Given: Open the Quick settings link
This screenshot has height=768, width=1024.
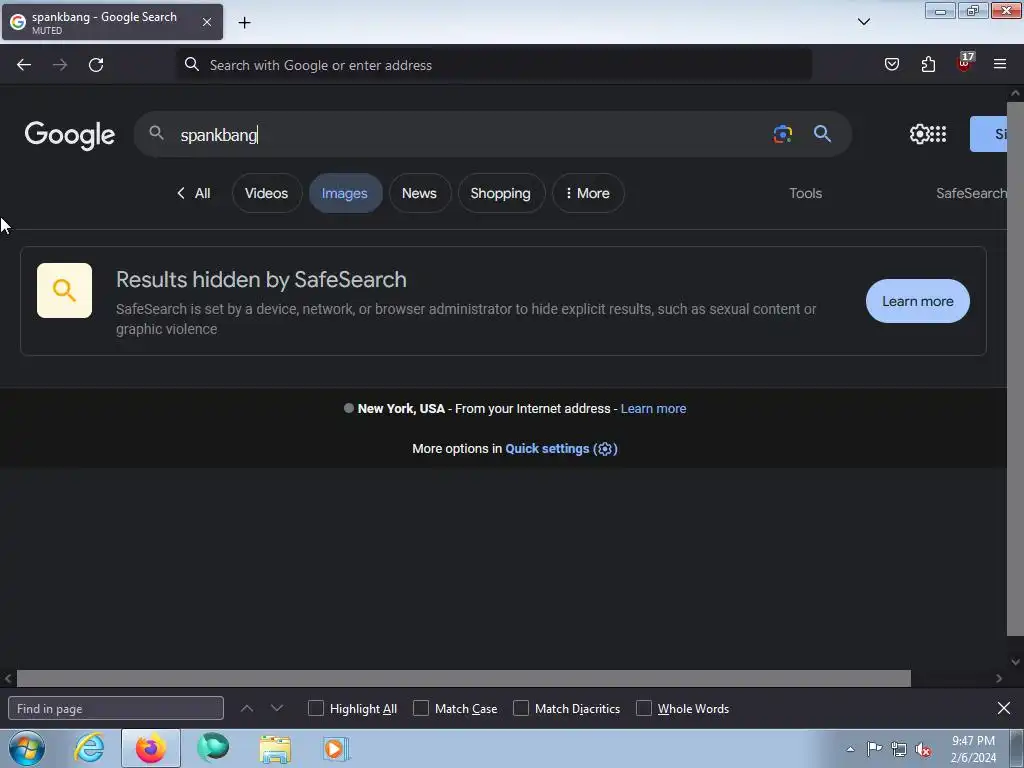Looking at the screenshot, I should tap(561, 449).
